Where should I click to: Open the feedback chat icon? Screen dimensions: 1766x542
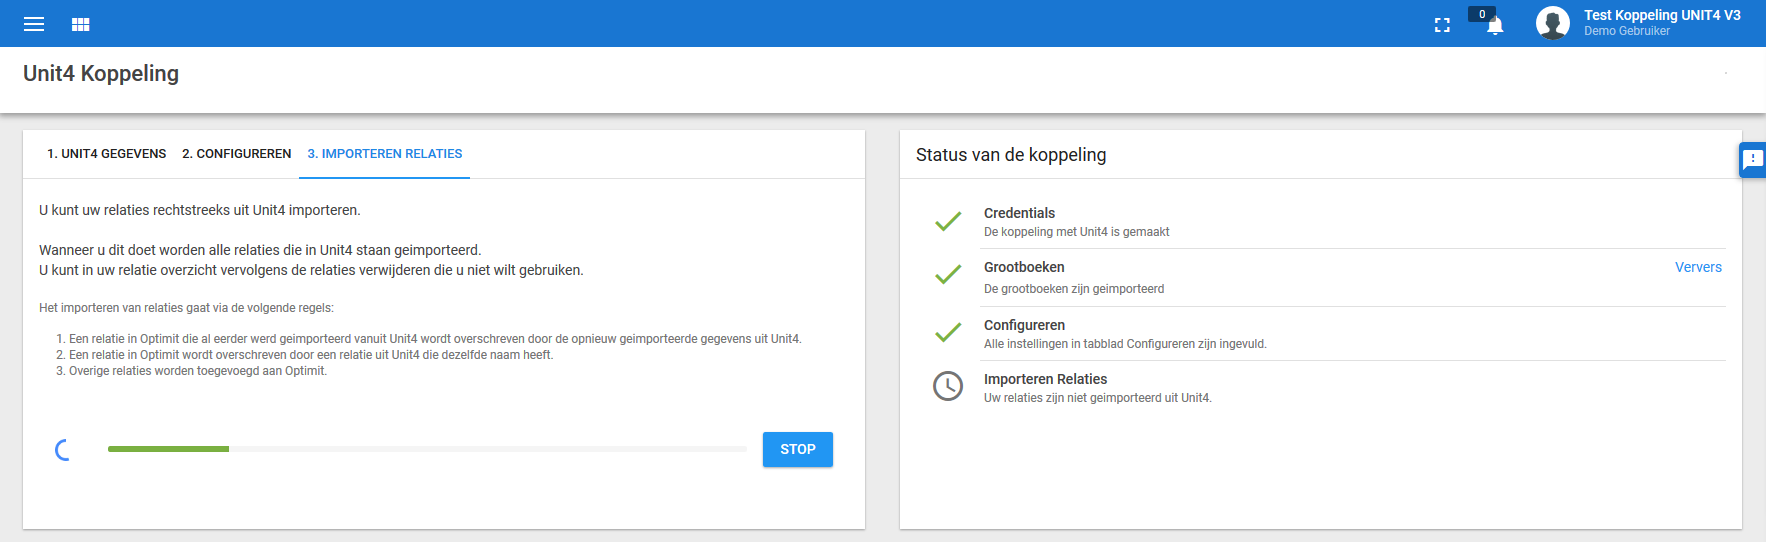pyautogui.click(x=1753, y=159)
